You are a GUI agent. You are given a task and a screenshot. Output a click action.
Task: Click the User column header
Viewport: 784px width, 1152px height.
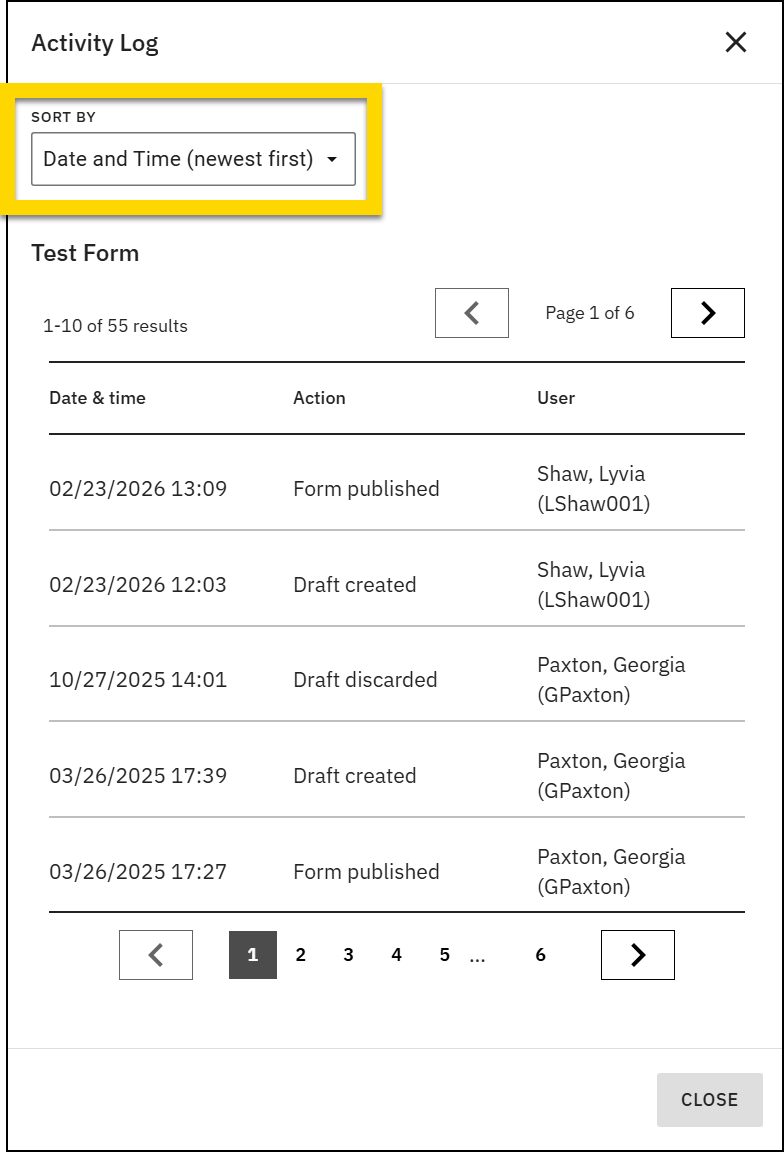click(x=556, y=398)
